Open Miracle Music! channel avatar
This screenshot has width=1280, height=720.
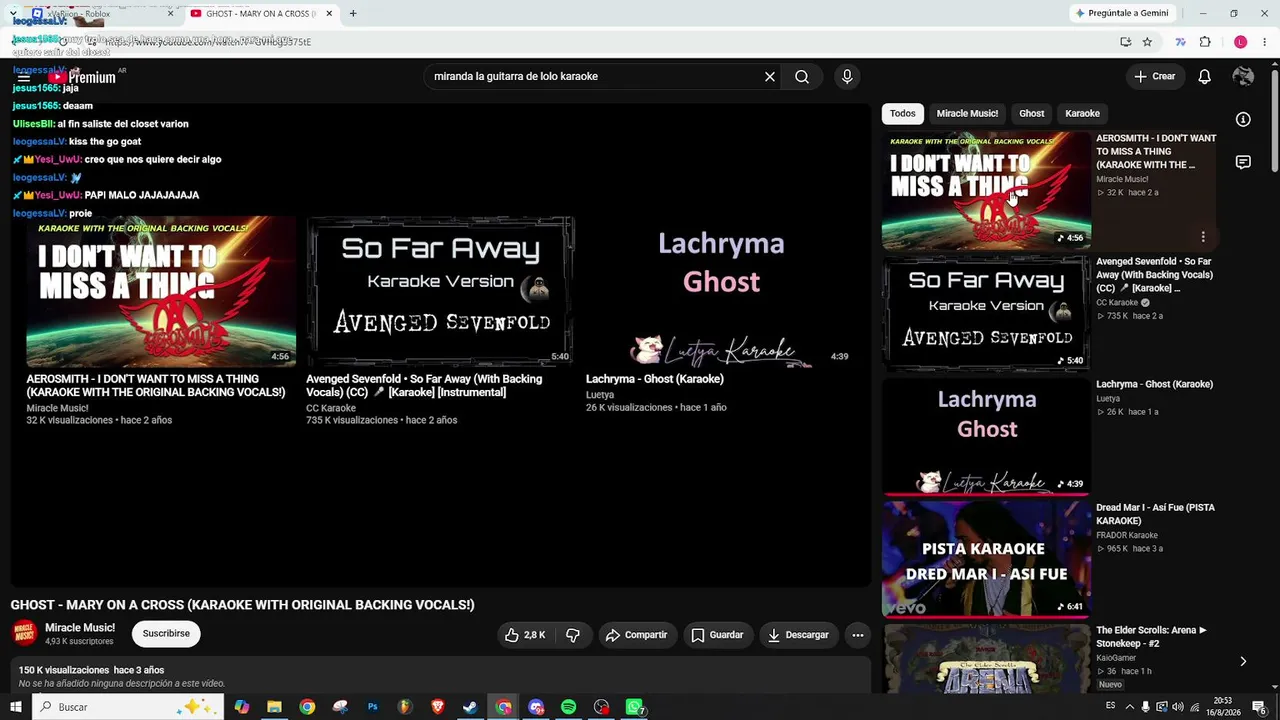point(24,634)
